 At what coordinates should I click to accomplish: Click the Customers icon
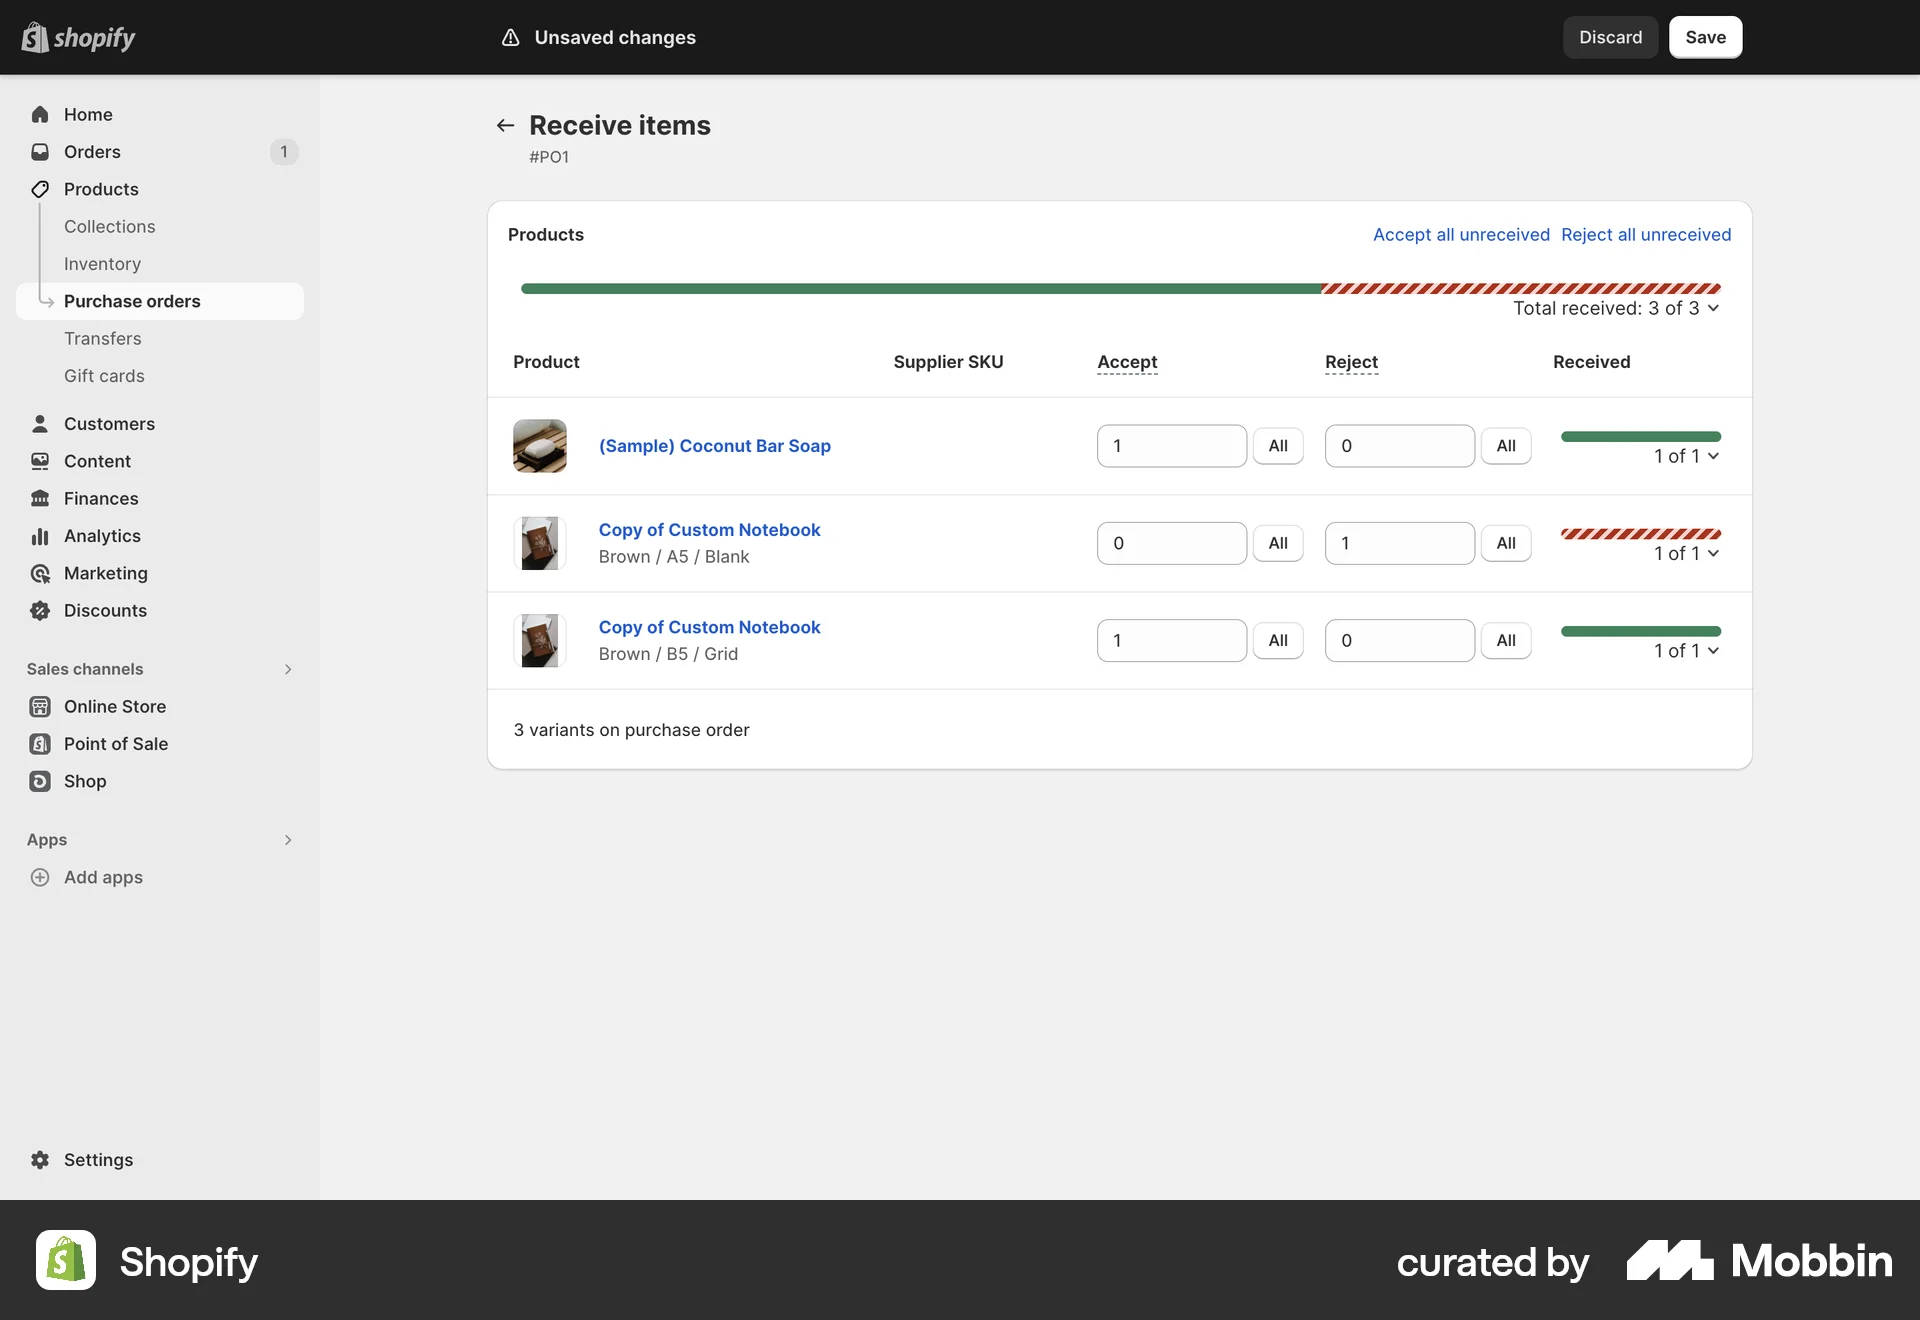click(x=40, y=423)
